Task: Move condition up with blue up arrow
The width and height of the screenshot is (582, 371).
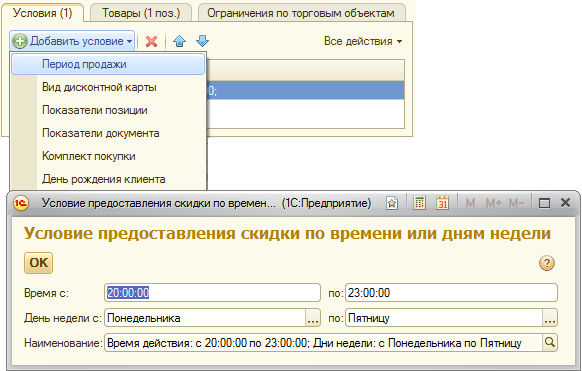Action: [x=179, y=41]
